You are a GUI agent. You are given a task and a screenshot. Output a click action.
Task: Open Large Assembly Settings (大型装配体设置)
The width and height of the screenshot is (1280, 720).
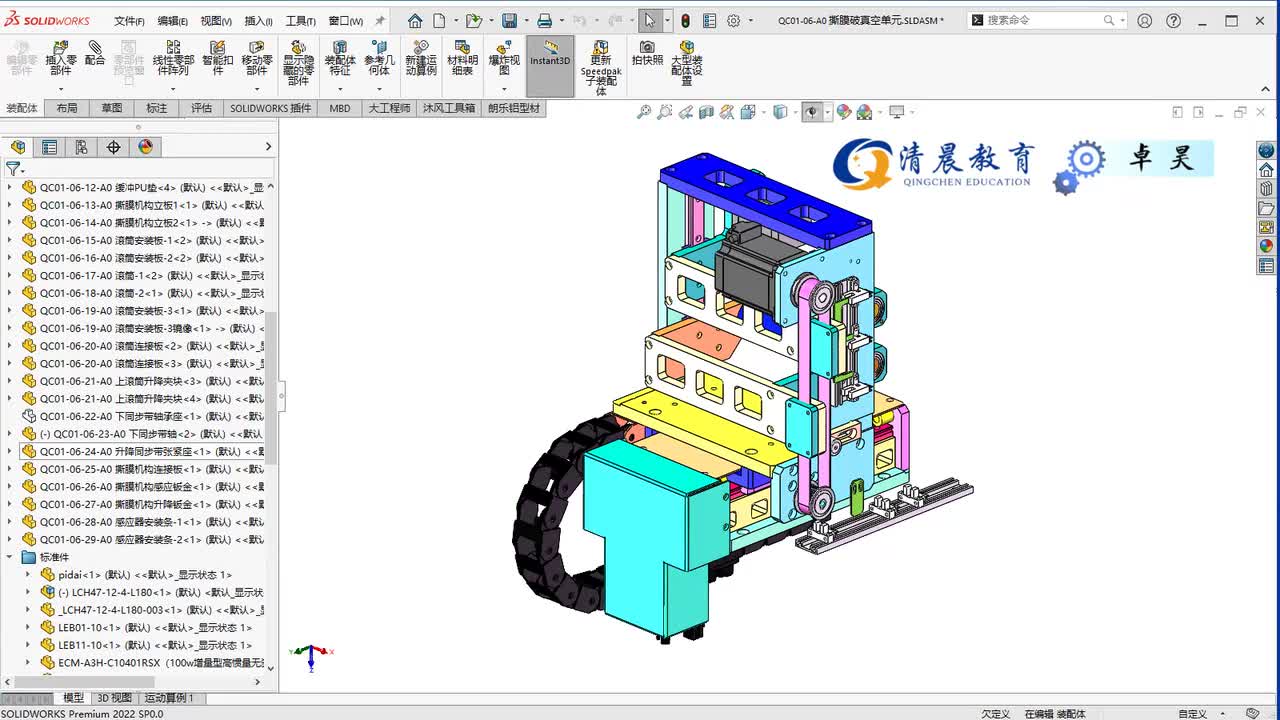[687, 63]
